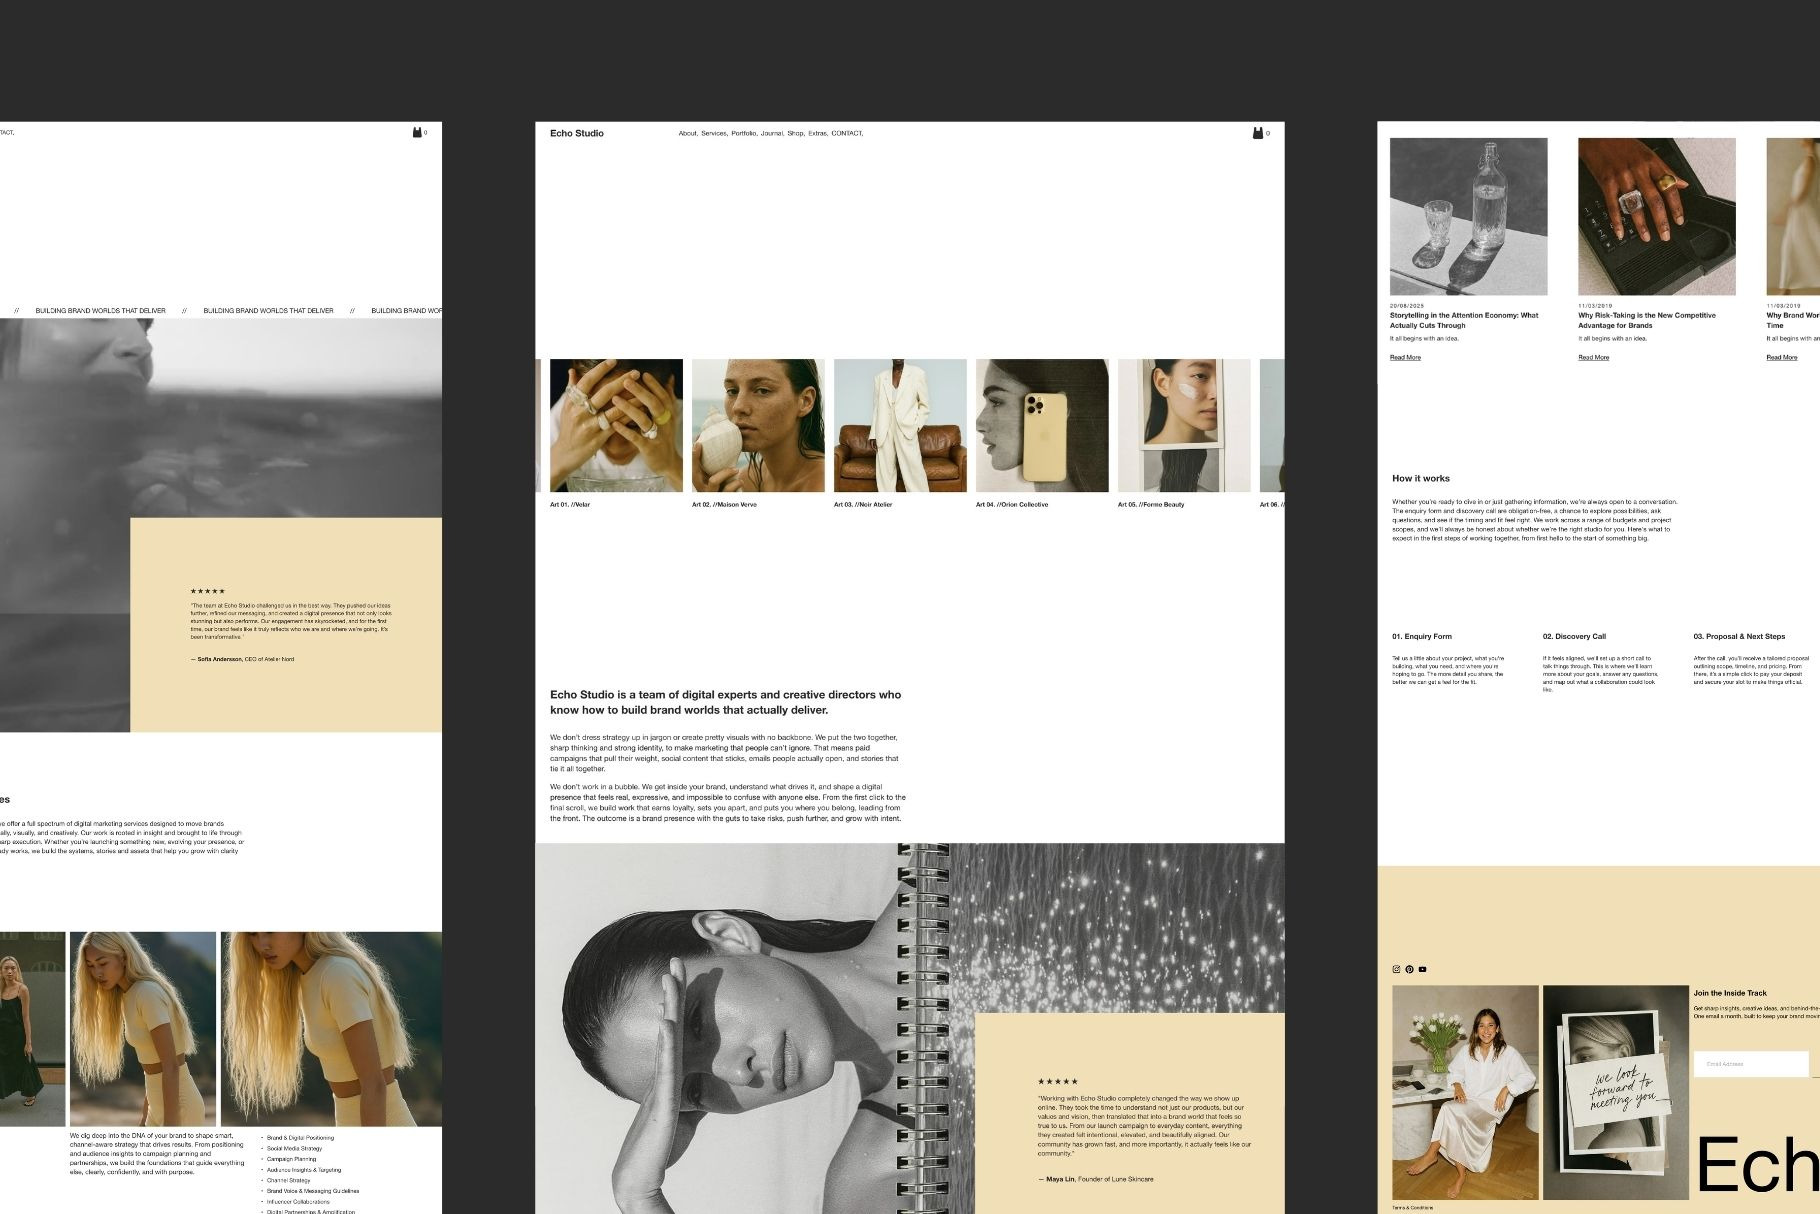Click the 'Art 05. //Forme Beauty' caption
1820x1214 pixels.
click(x=1151, y=505)
